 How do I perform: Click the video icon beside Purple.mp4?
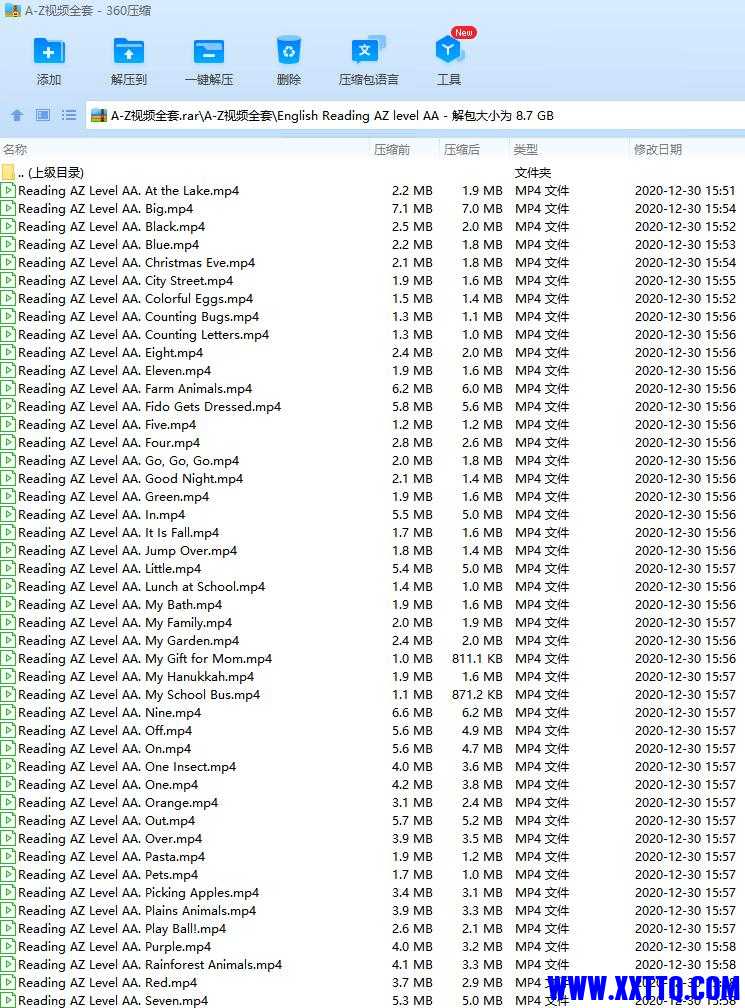pyautogui.click(x=8, y=946)
